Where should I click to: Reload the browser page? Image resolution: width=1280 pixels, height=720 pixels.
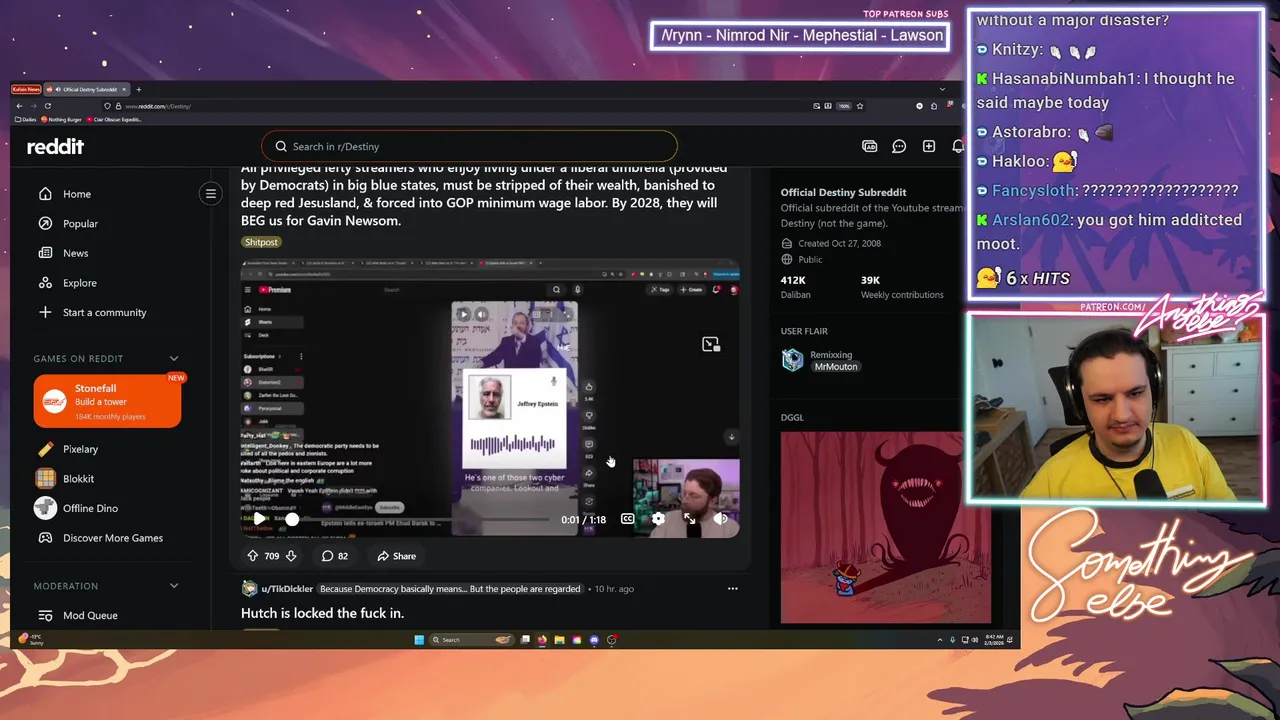(47, 106)
